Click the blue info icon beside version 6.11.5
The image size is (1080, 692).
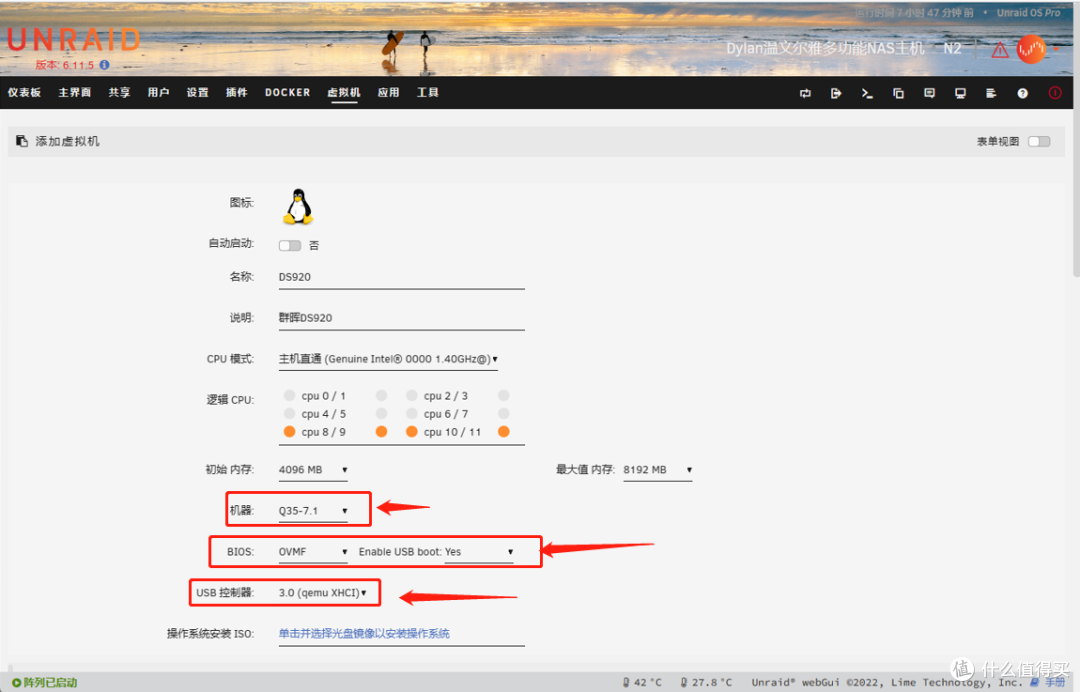click(x=104, y=65)
